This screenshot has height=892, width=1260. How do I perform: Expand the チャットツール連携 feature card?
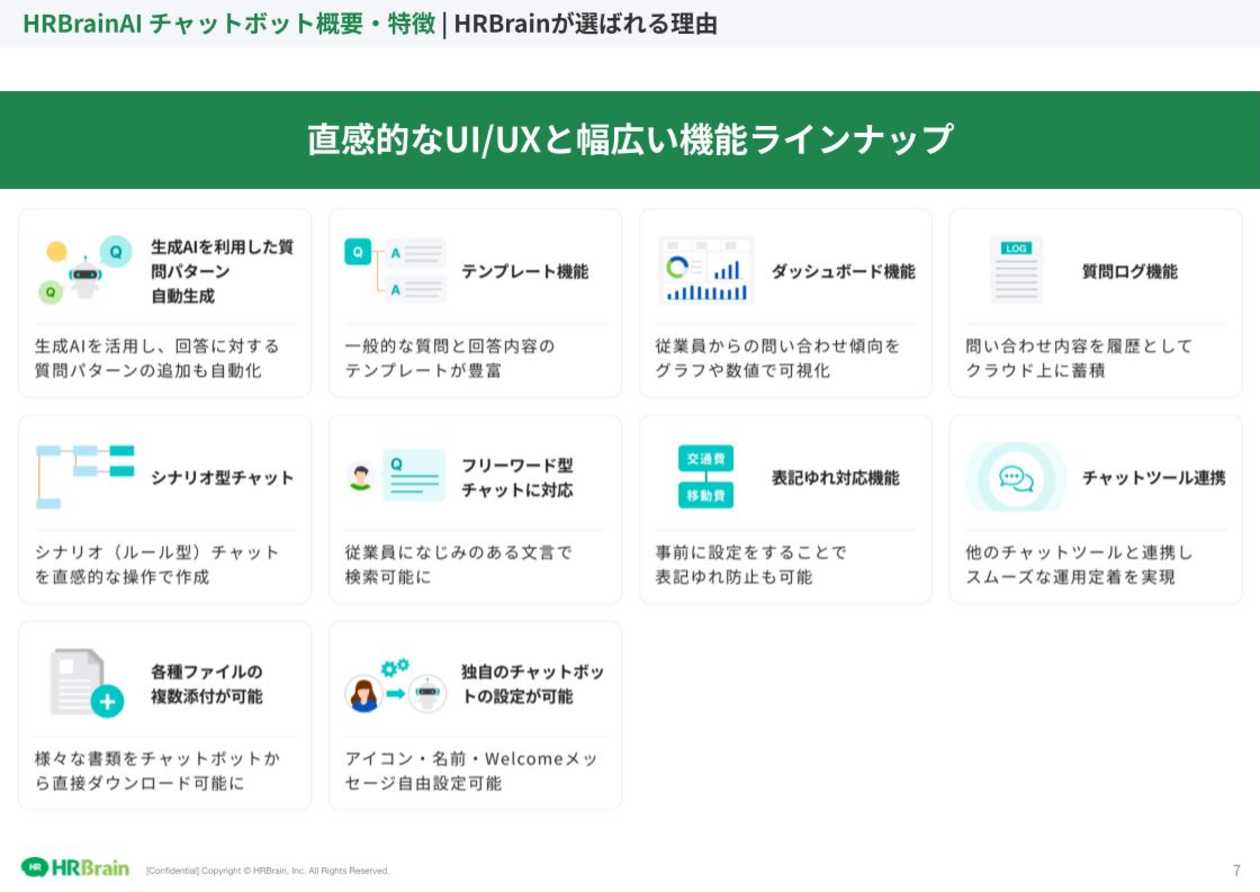(x=1095, y=508)
